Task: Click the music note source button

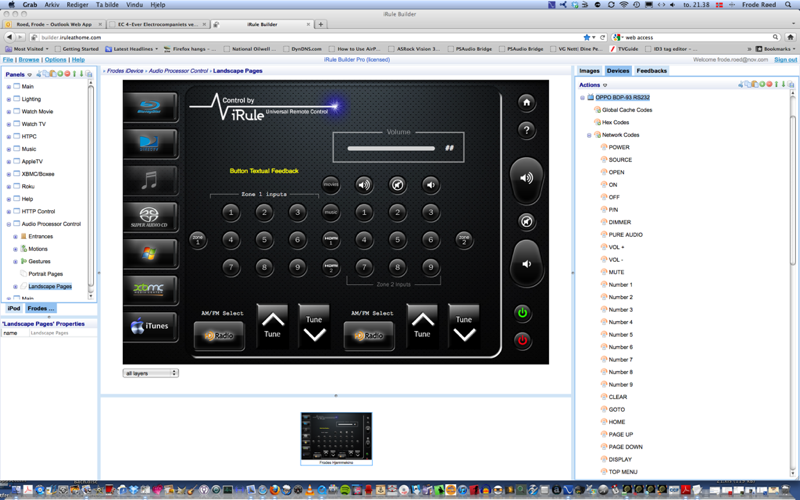Action: [151, 180]
